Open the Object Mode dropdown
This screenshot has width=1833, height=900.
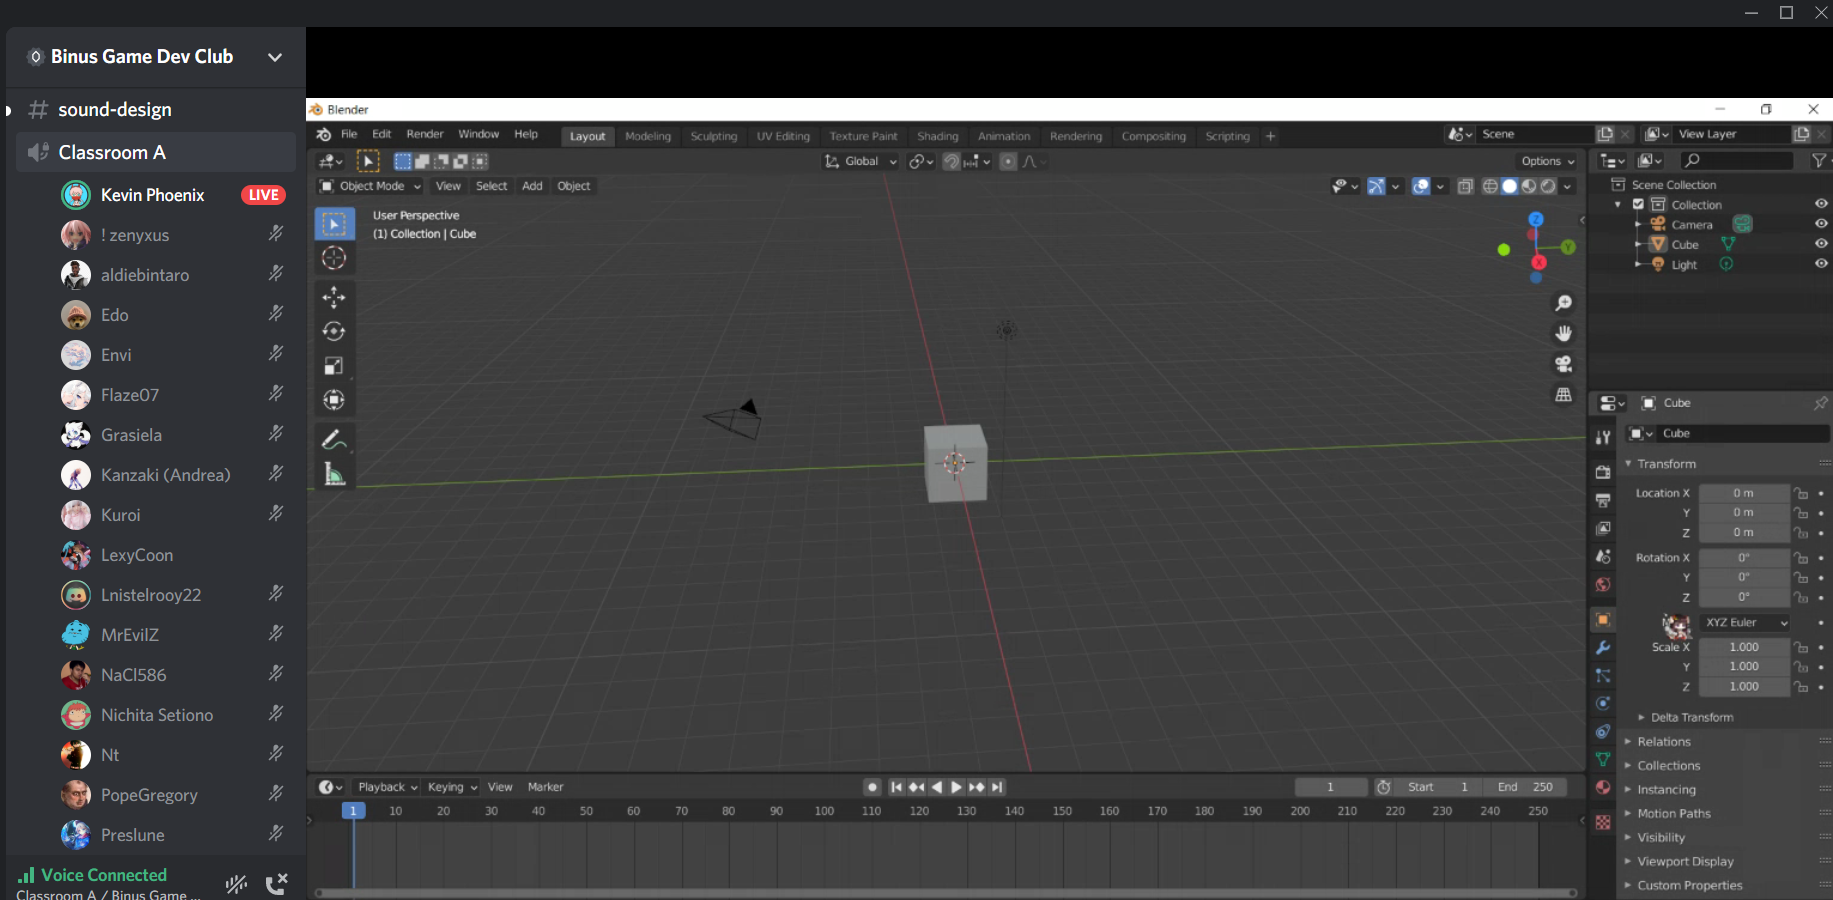[x=368, y=186]
